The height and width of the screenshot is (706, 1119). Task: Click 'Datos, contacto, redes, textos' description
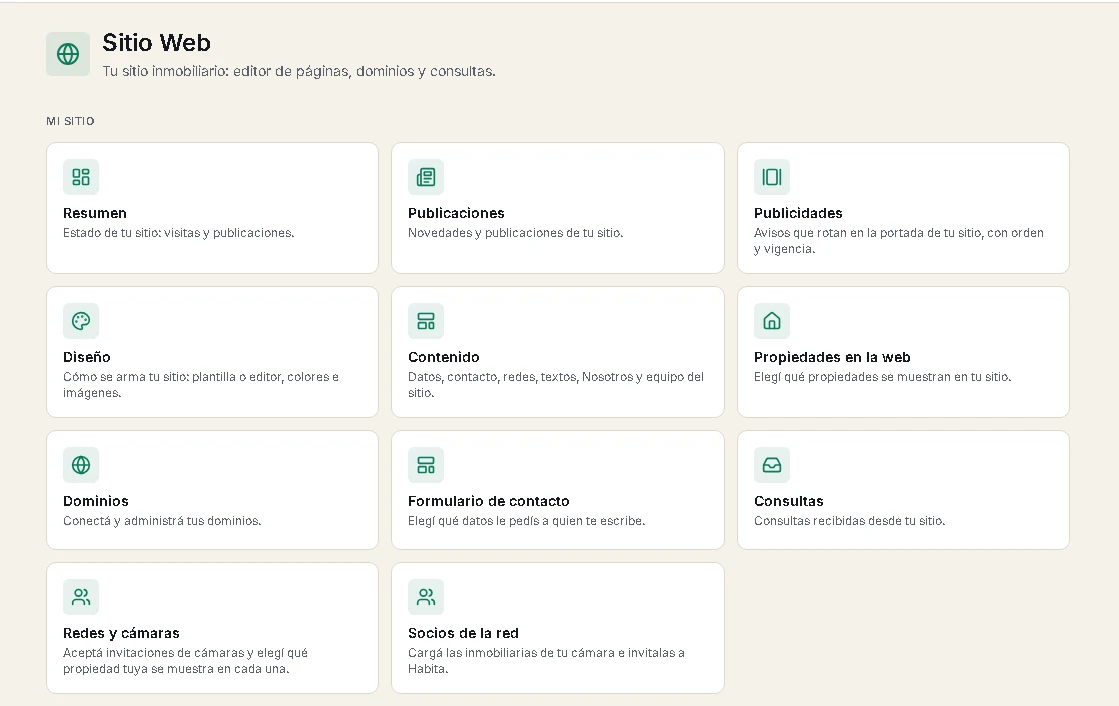[x=556, y=385]
